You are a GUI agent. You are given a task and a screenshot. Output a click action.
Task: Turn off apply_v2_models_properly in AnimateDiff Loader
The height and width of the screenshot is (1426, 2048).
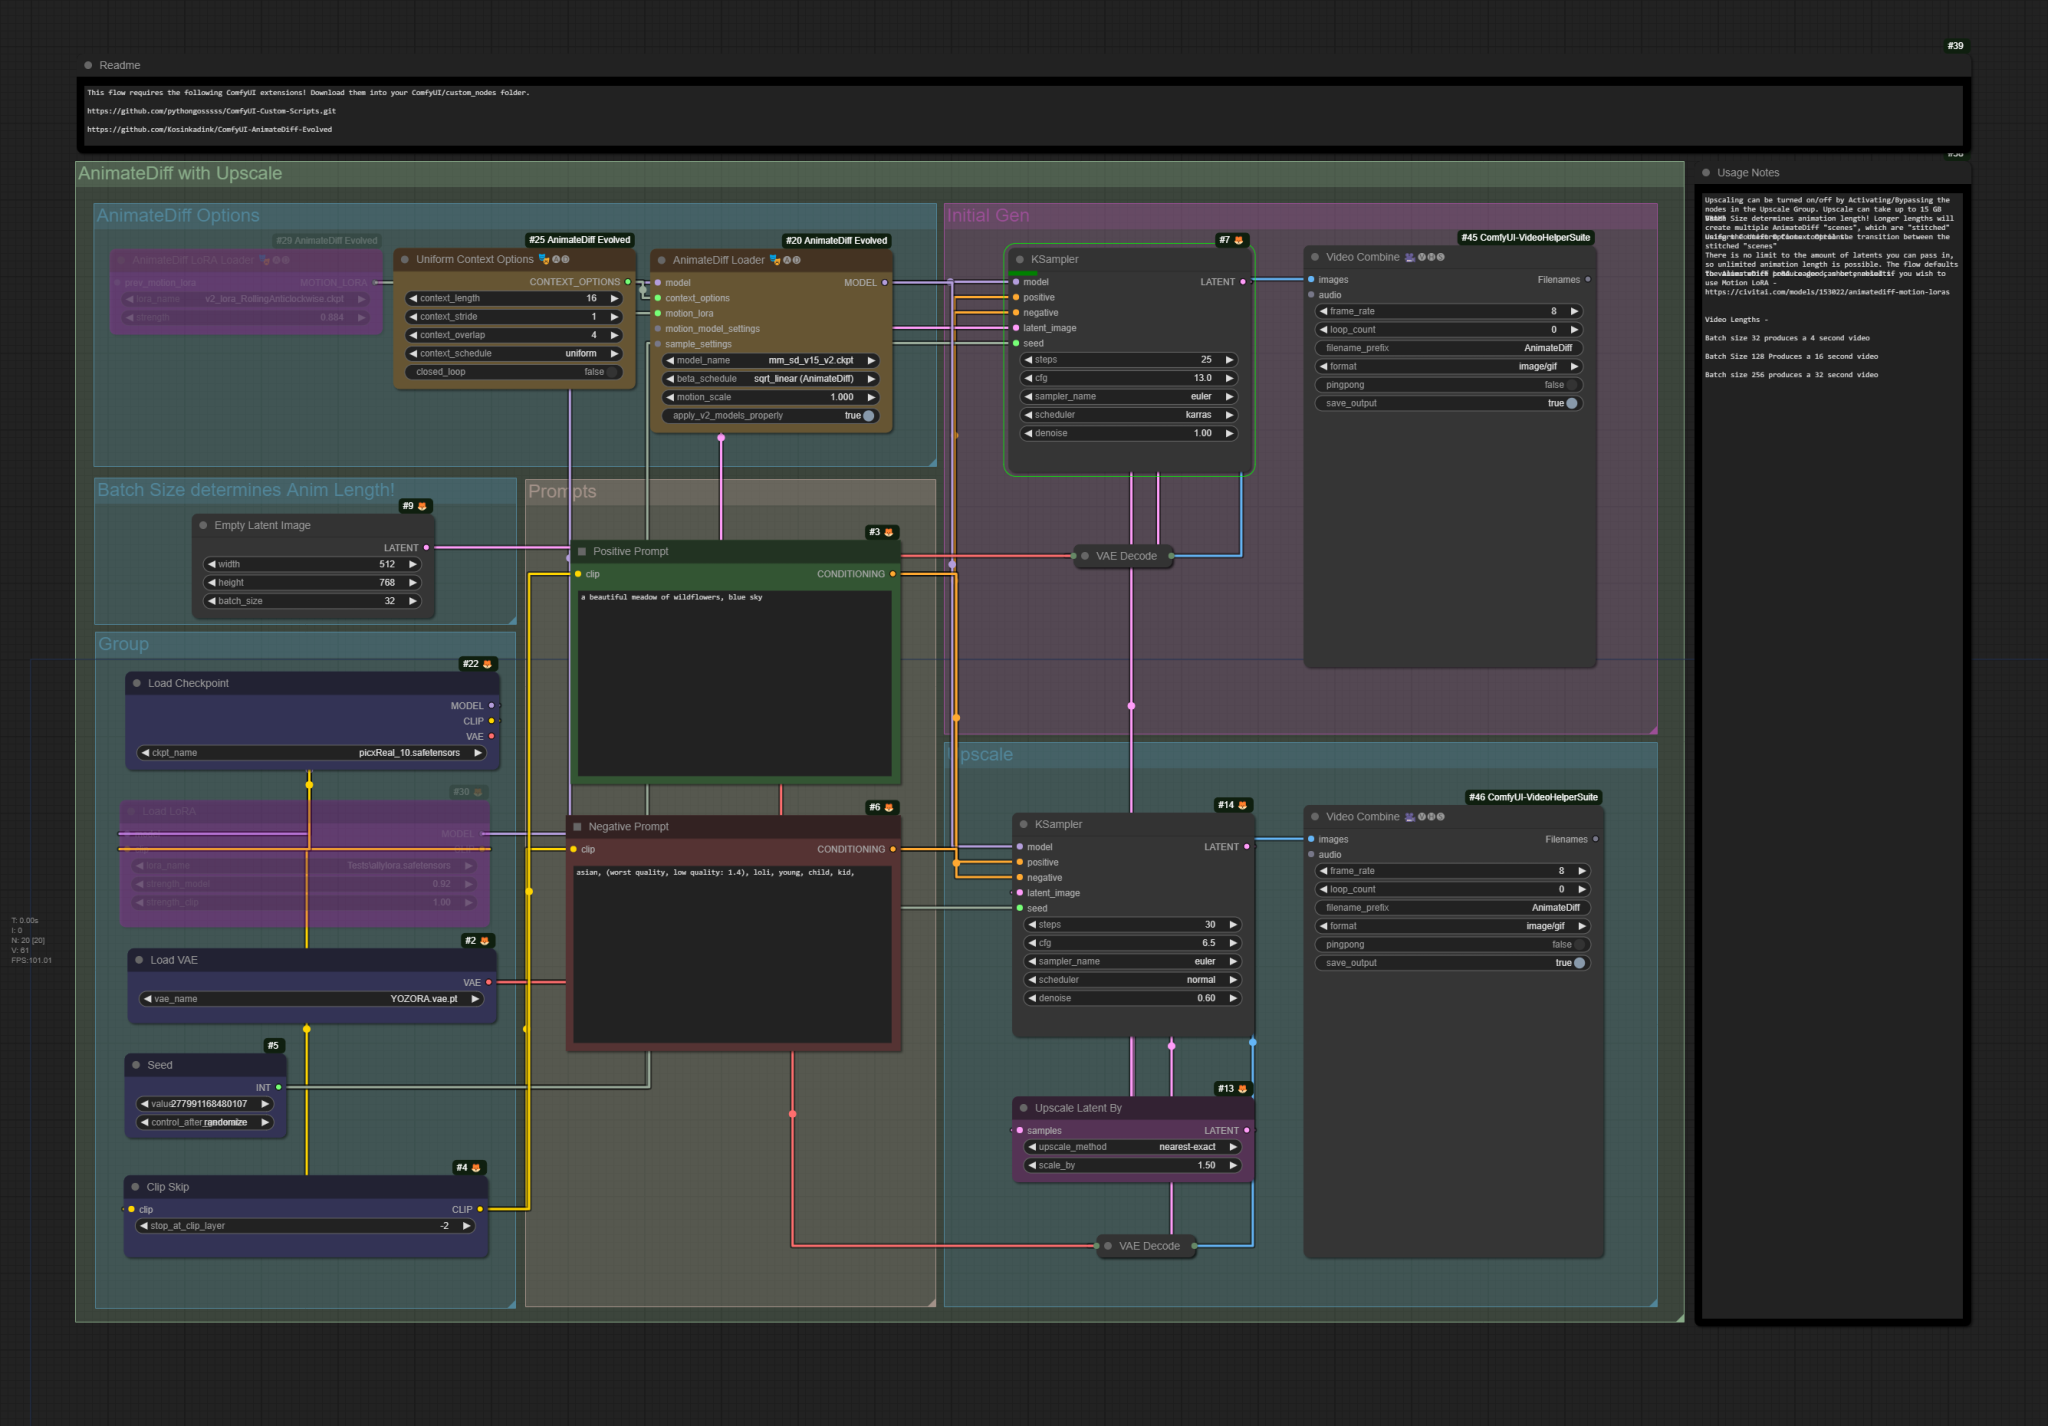click(x=868, y=415)
